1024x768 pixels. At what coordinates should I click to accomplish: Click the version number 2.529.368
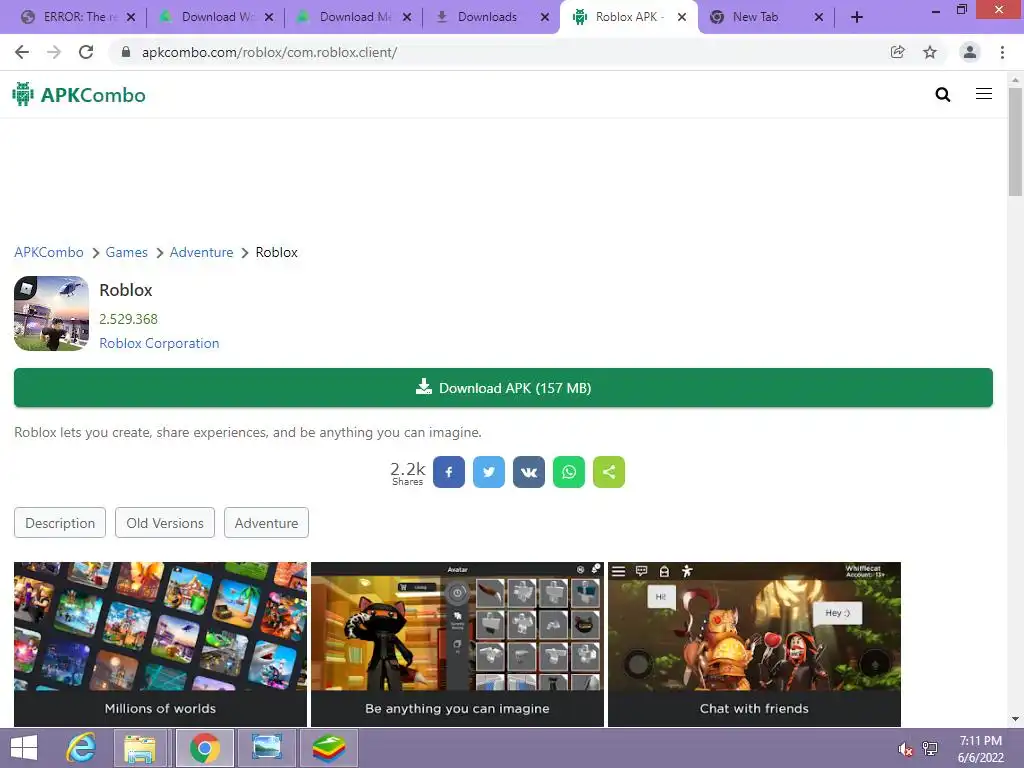pos(129,319)
